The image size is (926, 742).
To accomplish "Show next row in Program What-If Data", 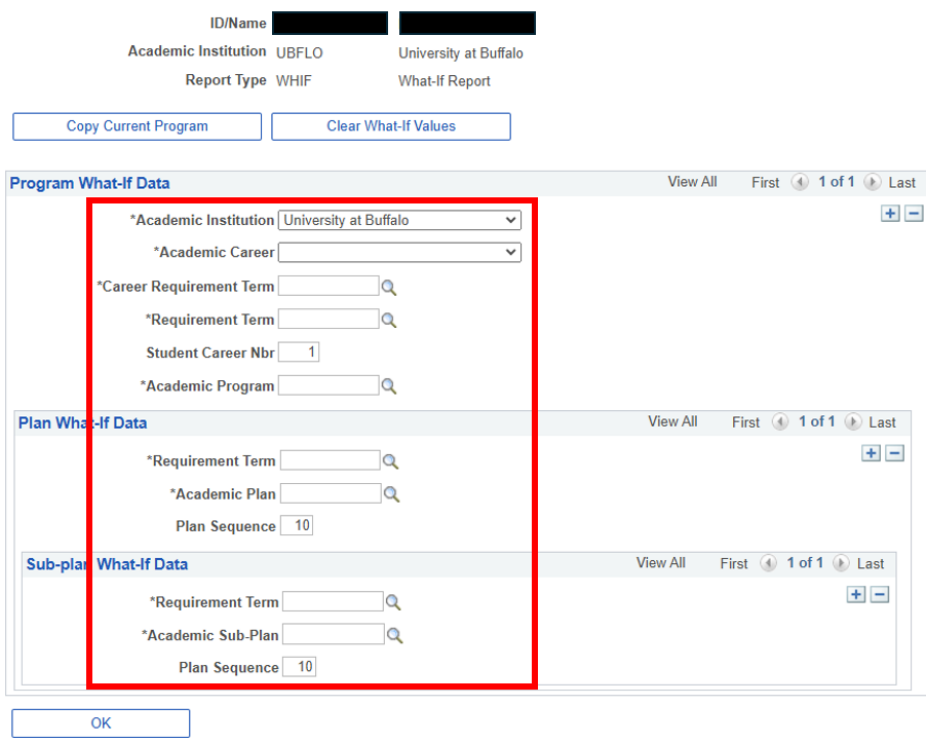I will (872, 182).
